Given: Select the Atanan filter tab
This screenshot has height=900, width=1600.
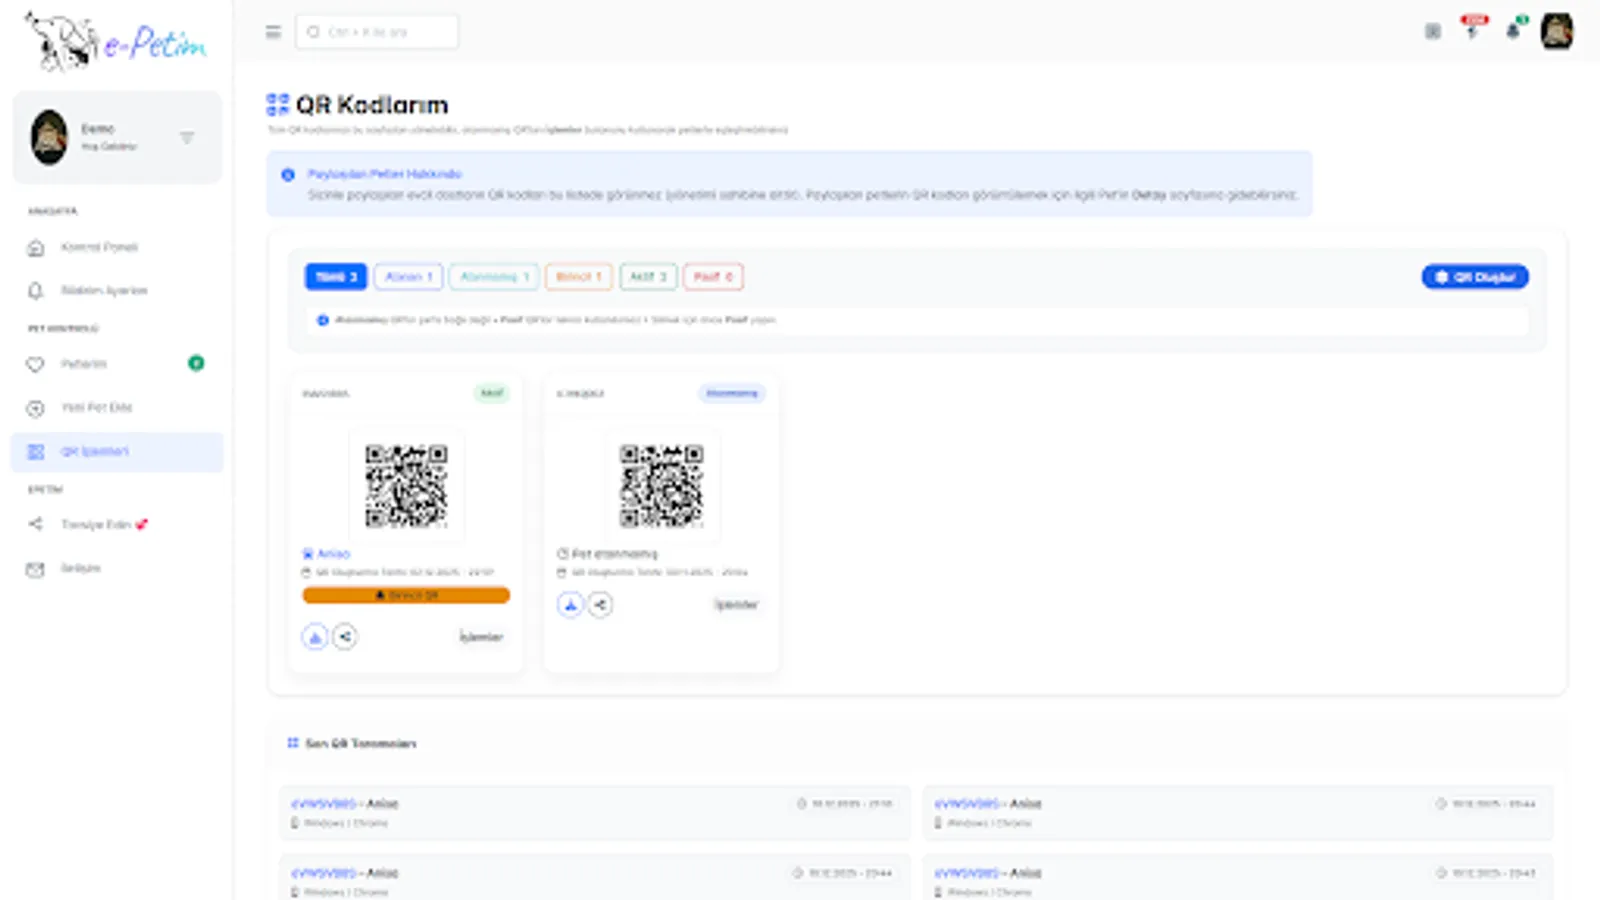Looking at the screenshot, I should pos(408,277).
